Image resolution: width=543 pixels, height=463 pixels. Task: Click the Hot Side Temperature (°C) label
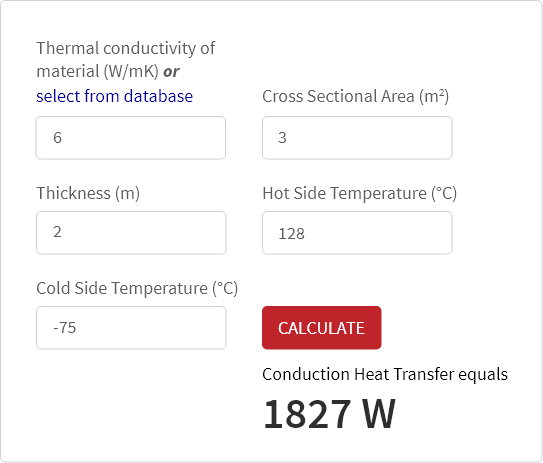(x=360, y=193)
